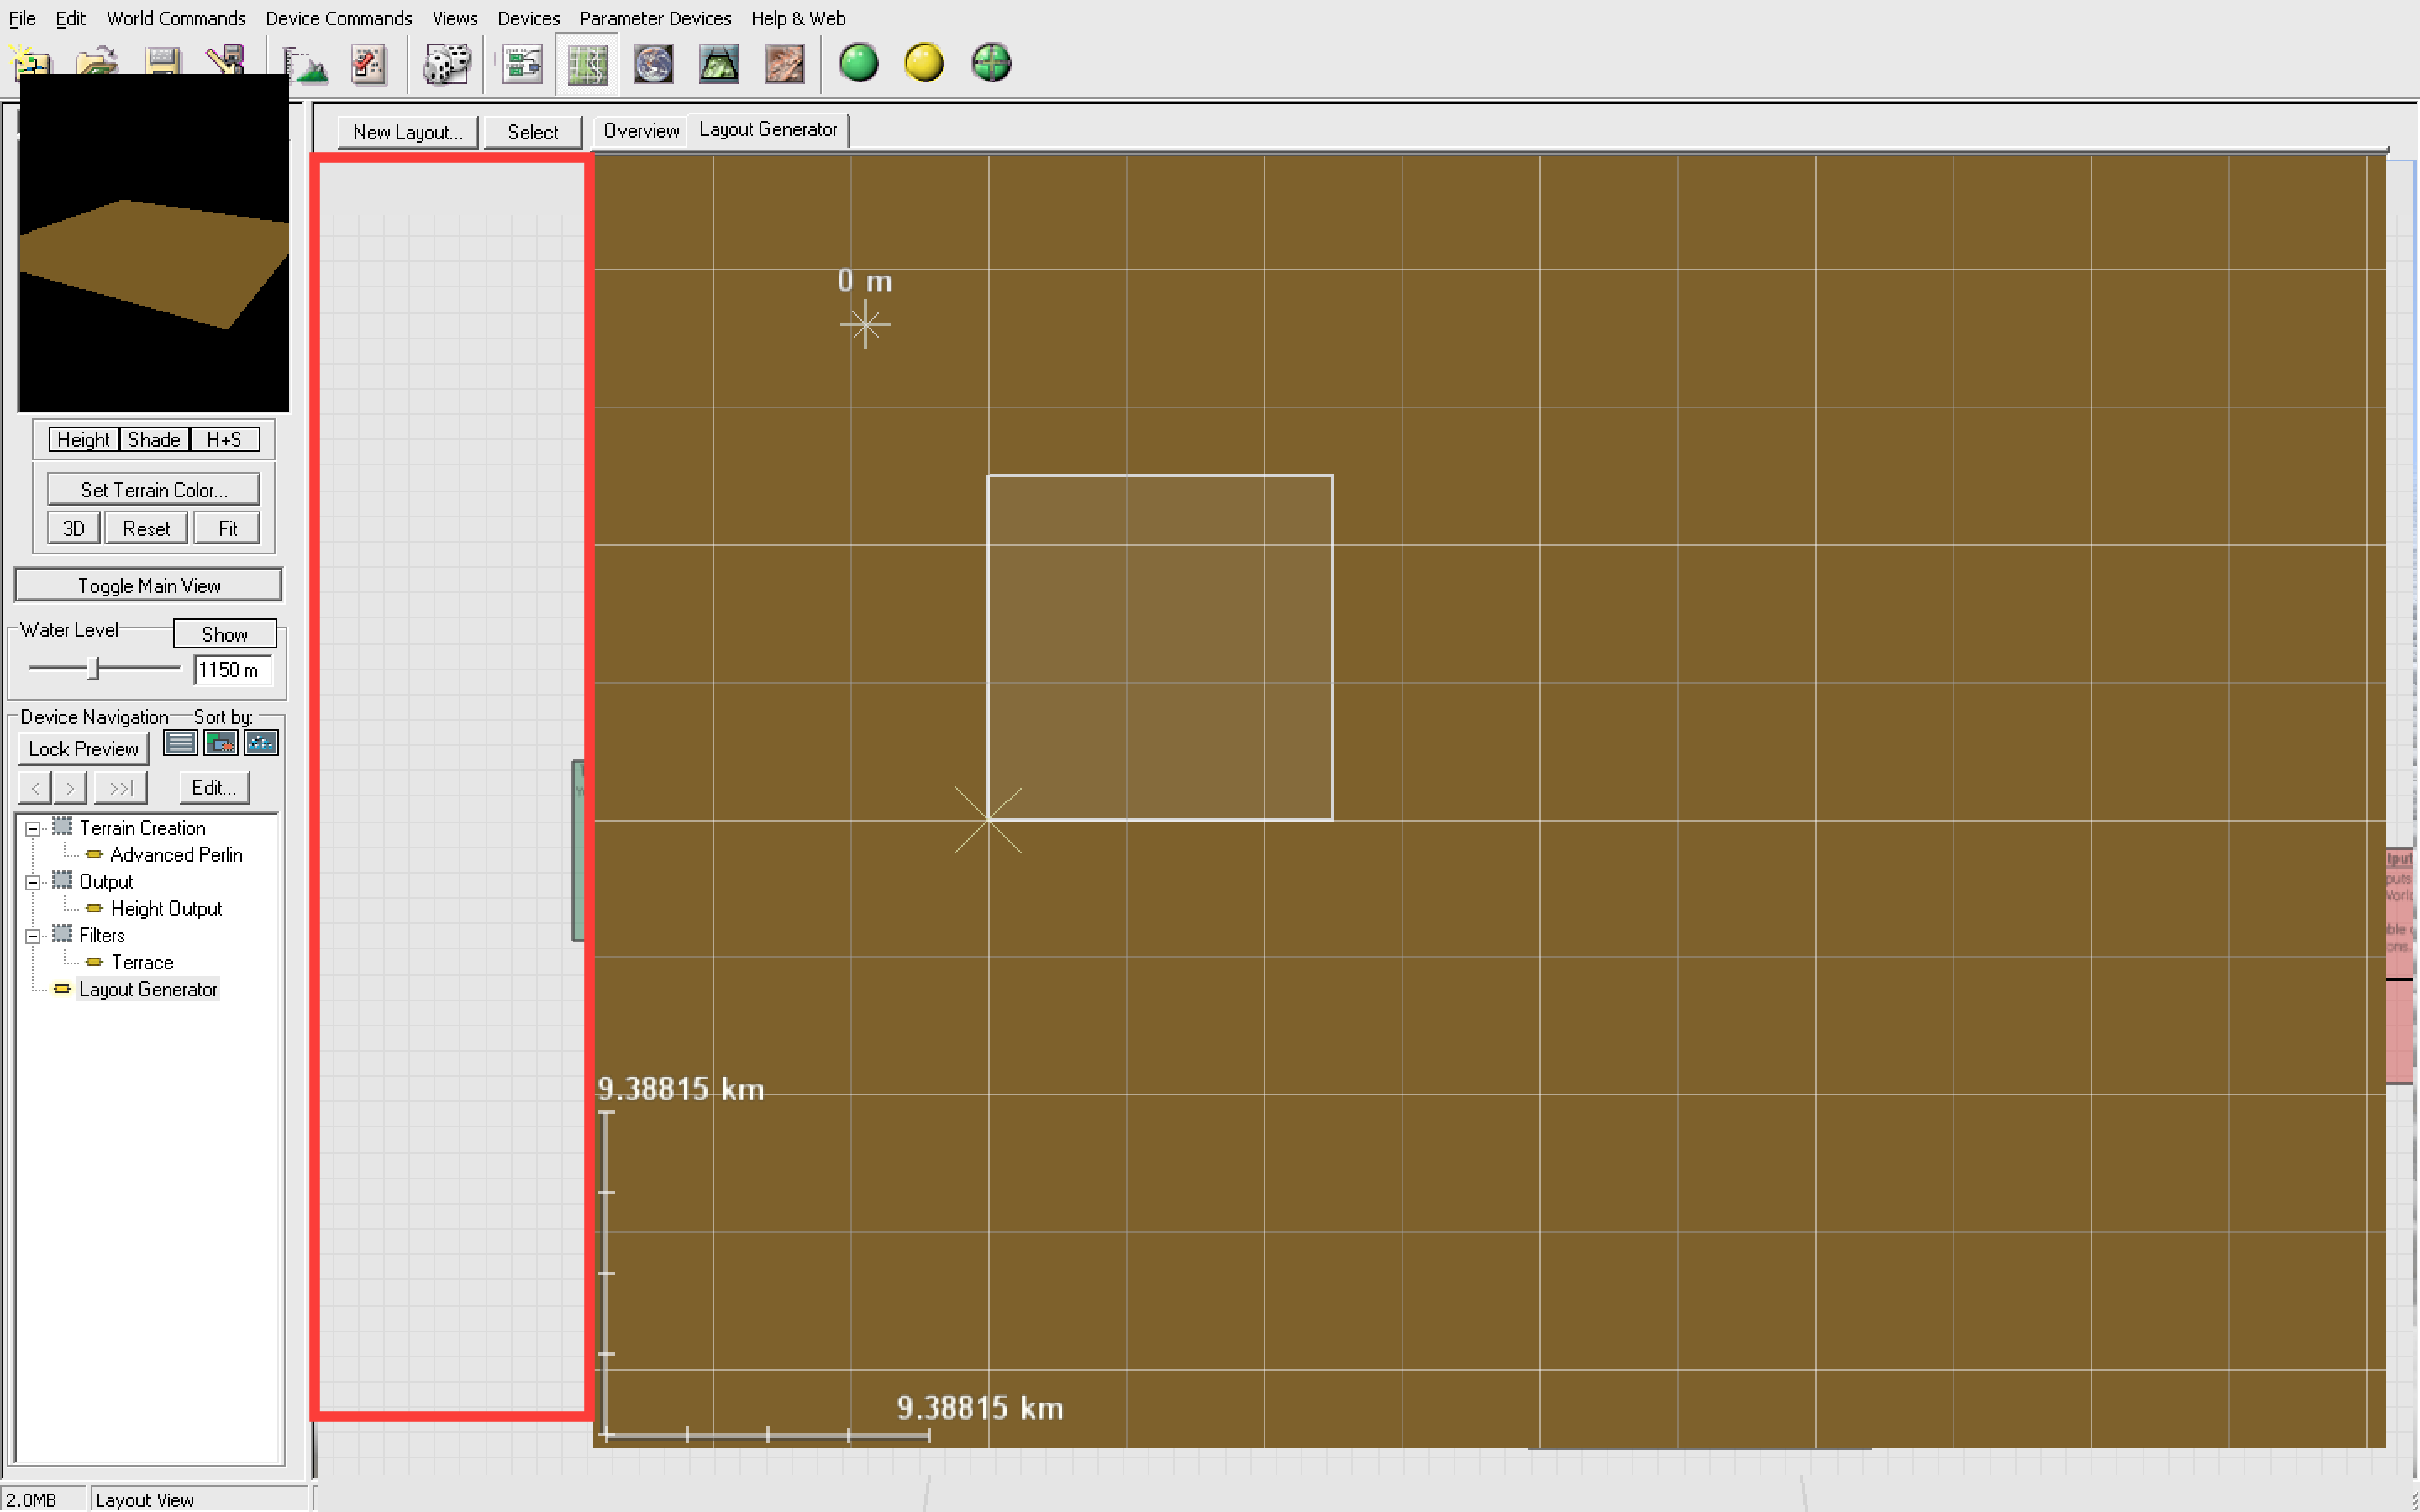Click the Toggle Main View button
This screenshot has width=2420, height=1512.
tap(149, 586)
